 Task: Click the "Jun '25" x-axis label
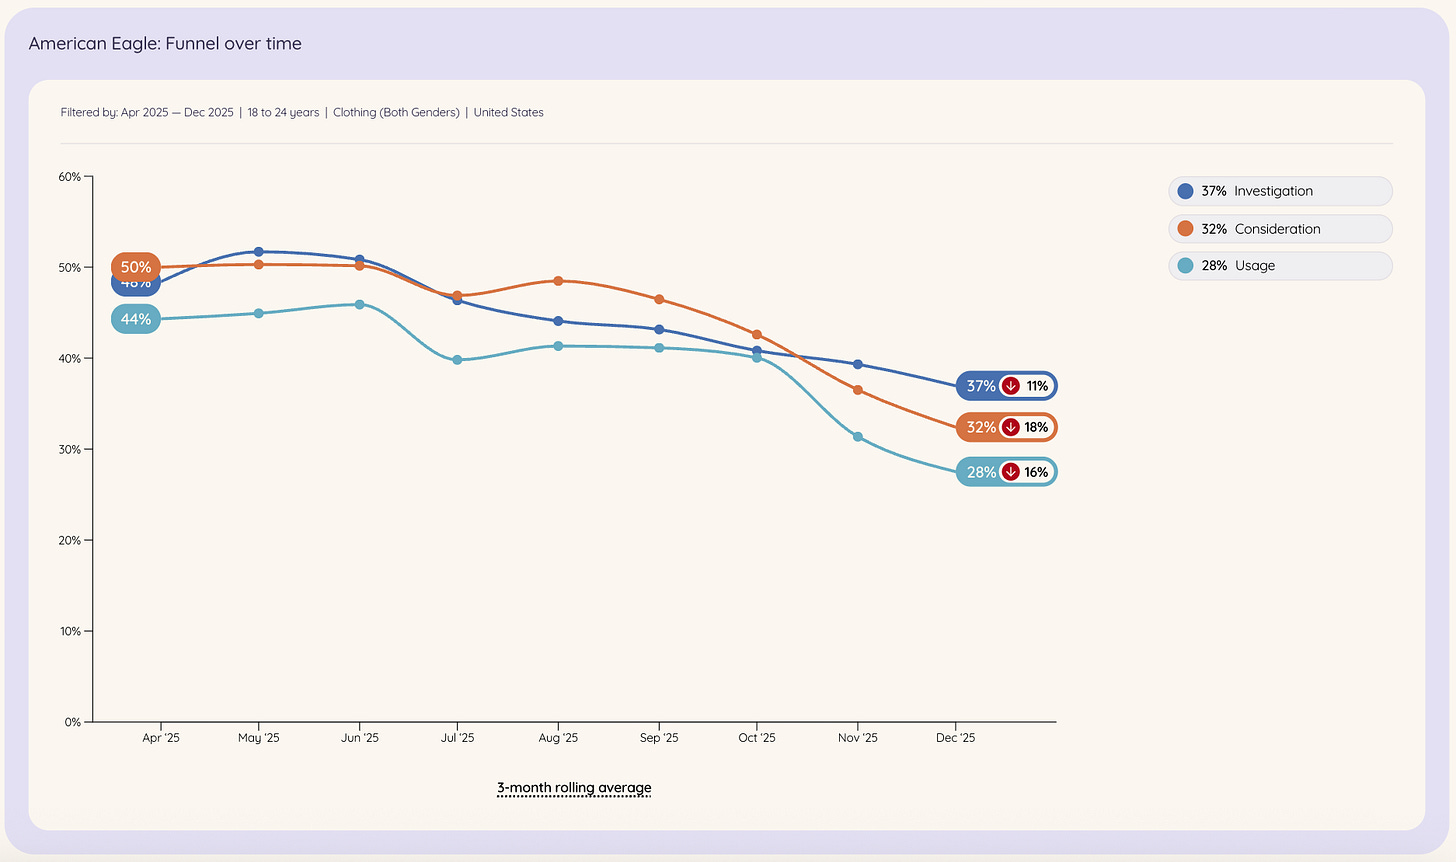[360, 738]
